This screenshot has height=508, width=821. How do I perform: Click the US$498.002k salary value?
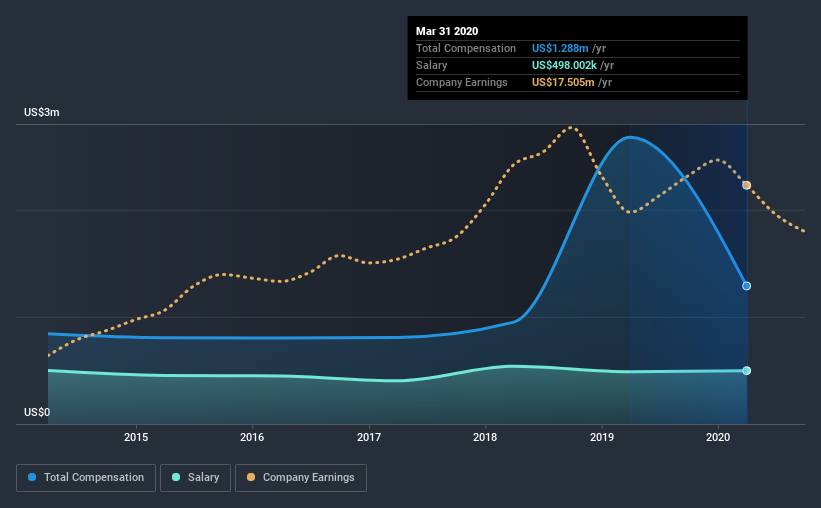[564, 65]
